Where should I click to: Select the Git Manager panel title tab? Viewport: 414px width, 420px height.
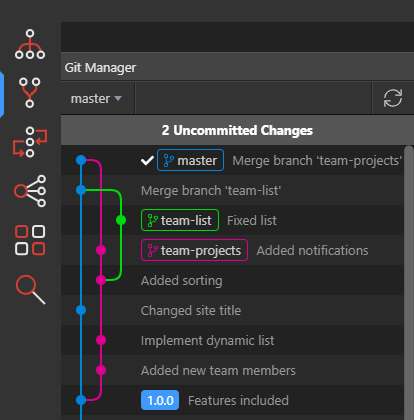(x=100, y=68)
